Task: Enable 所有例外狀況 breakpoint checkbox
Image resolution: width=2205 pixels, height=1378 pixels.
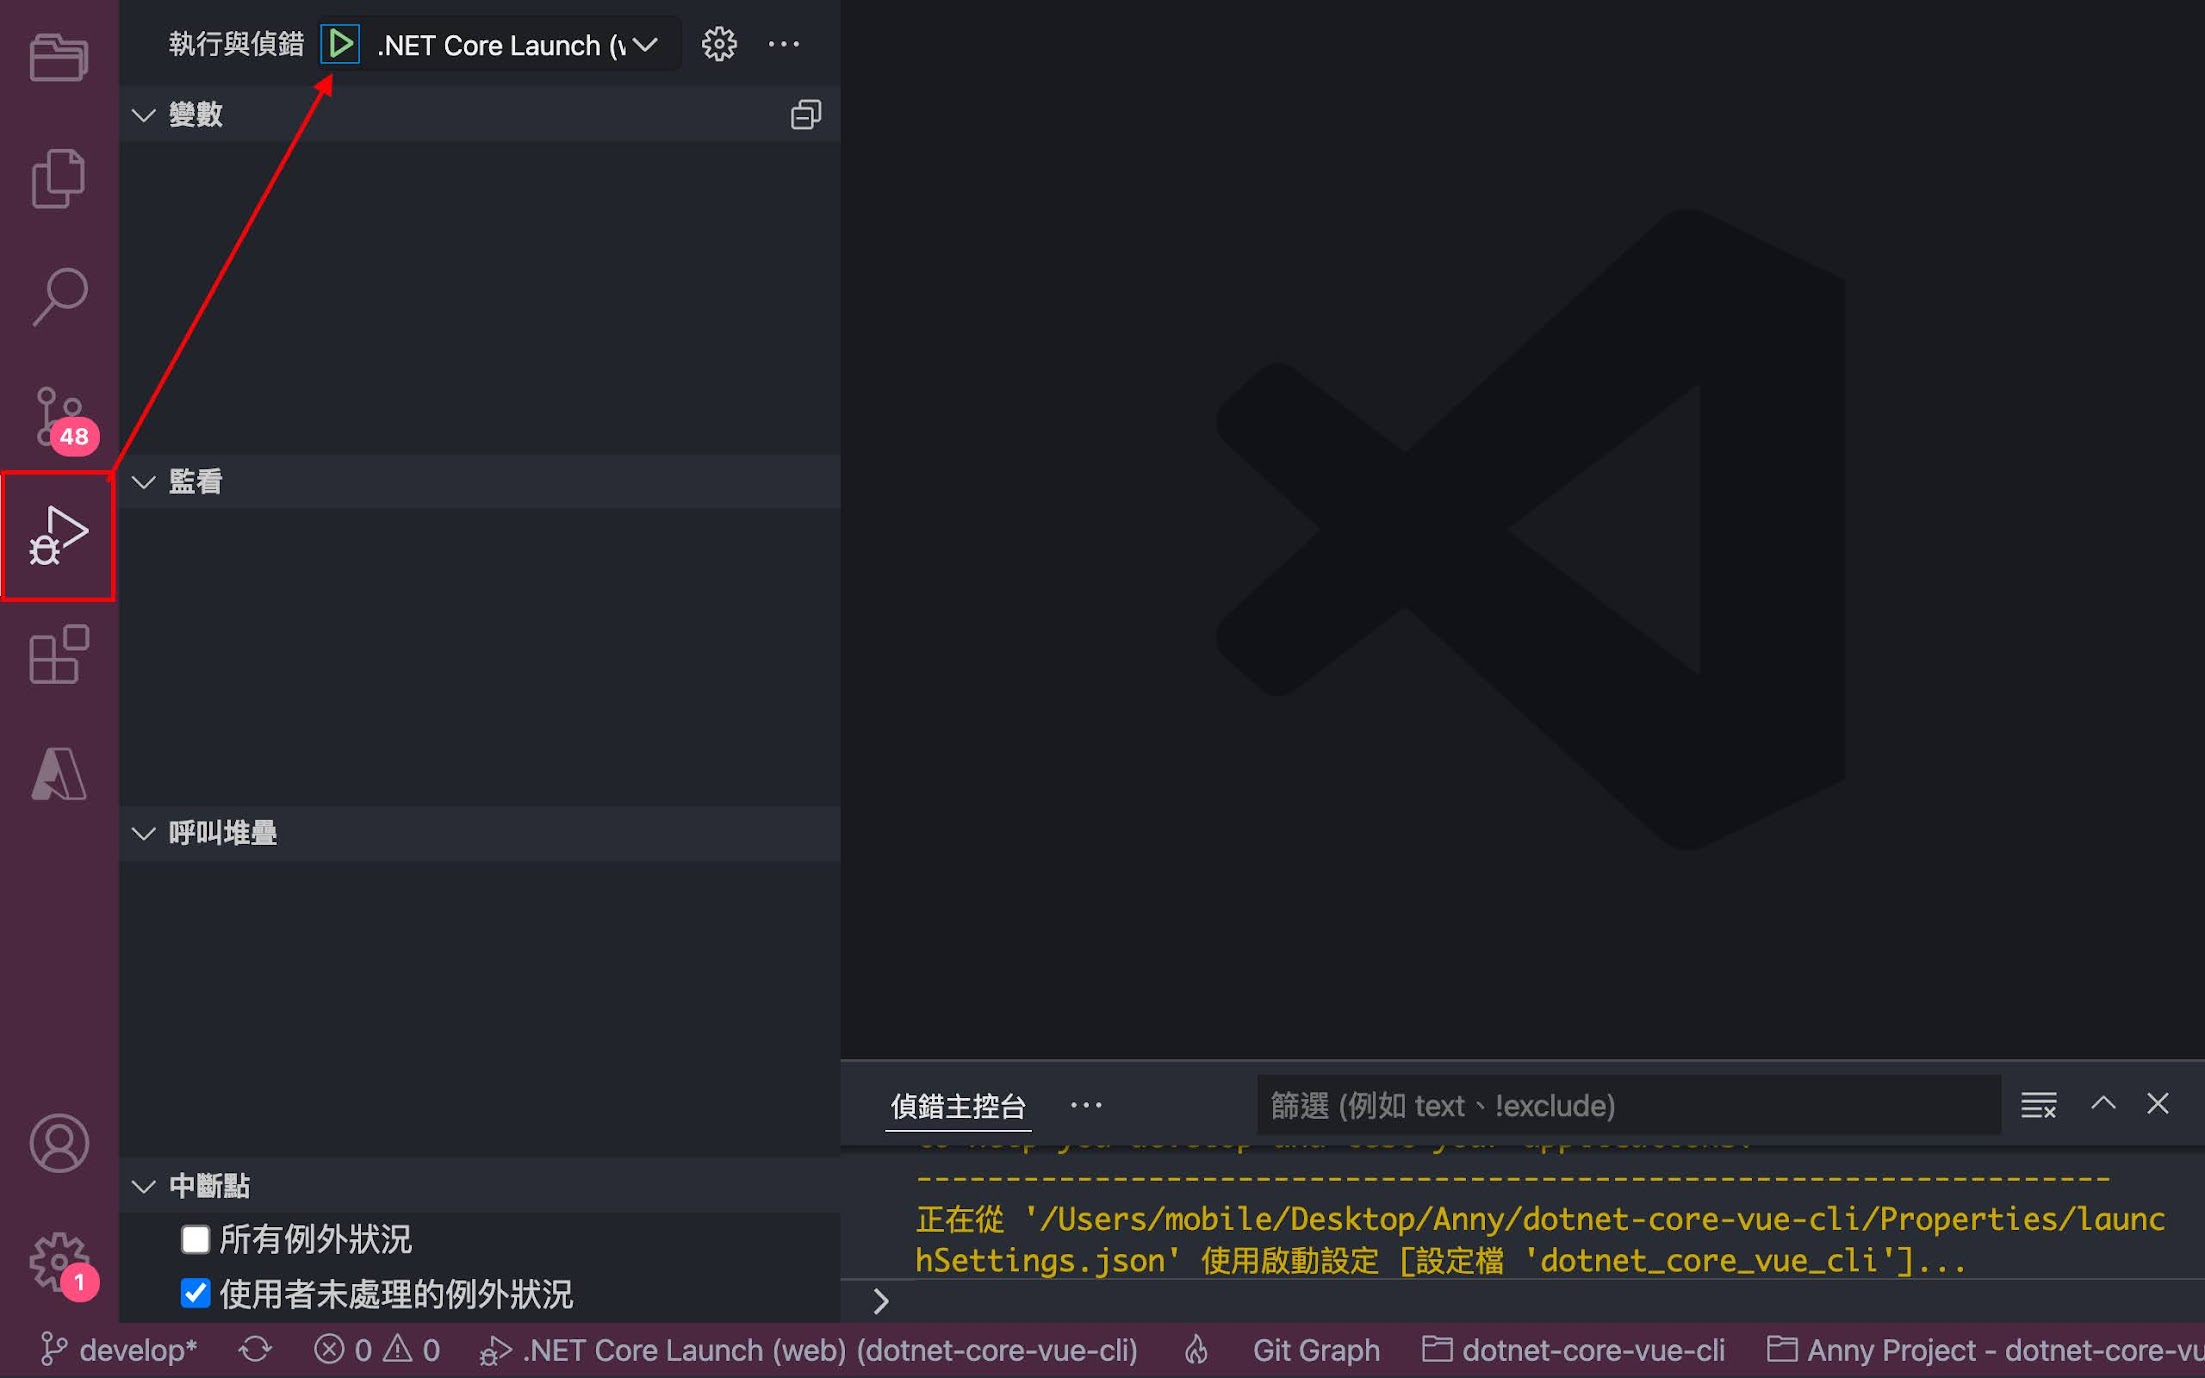Action: pos(195,1240)
